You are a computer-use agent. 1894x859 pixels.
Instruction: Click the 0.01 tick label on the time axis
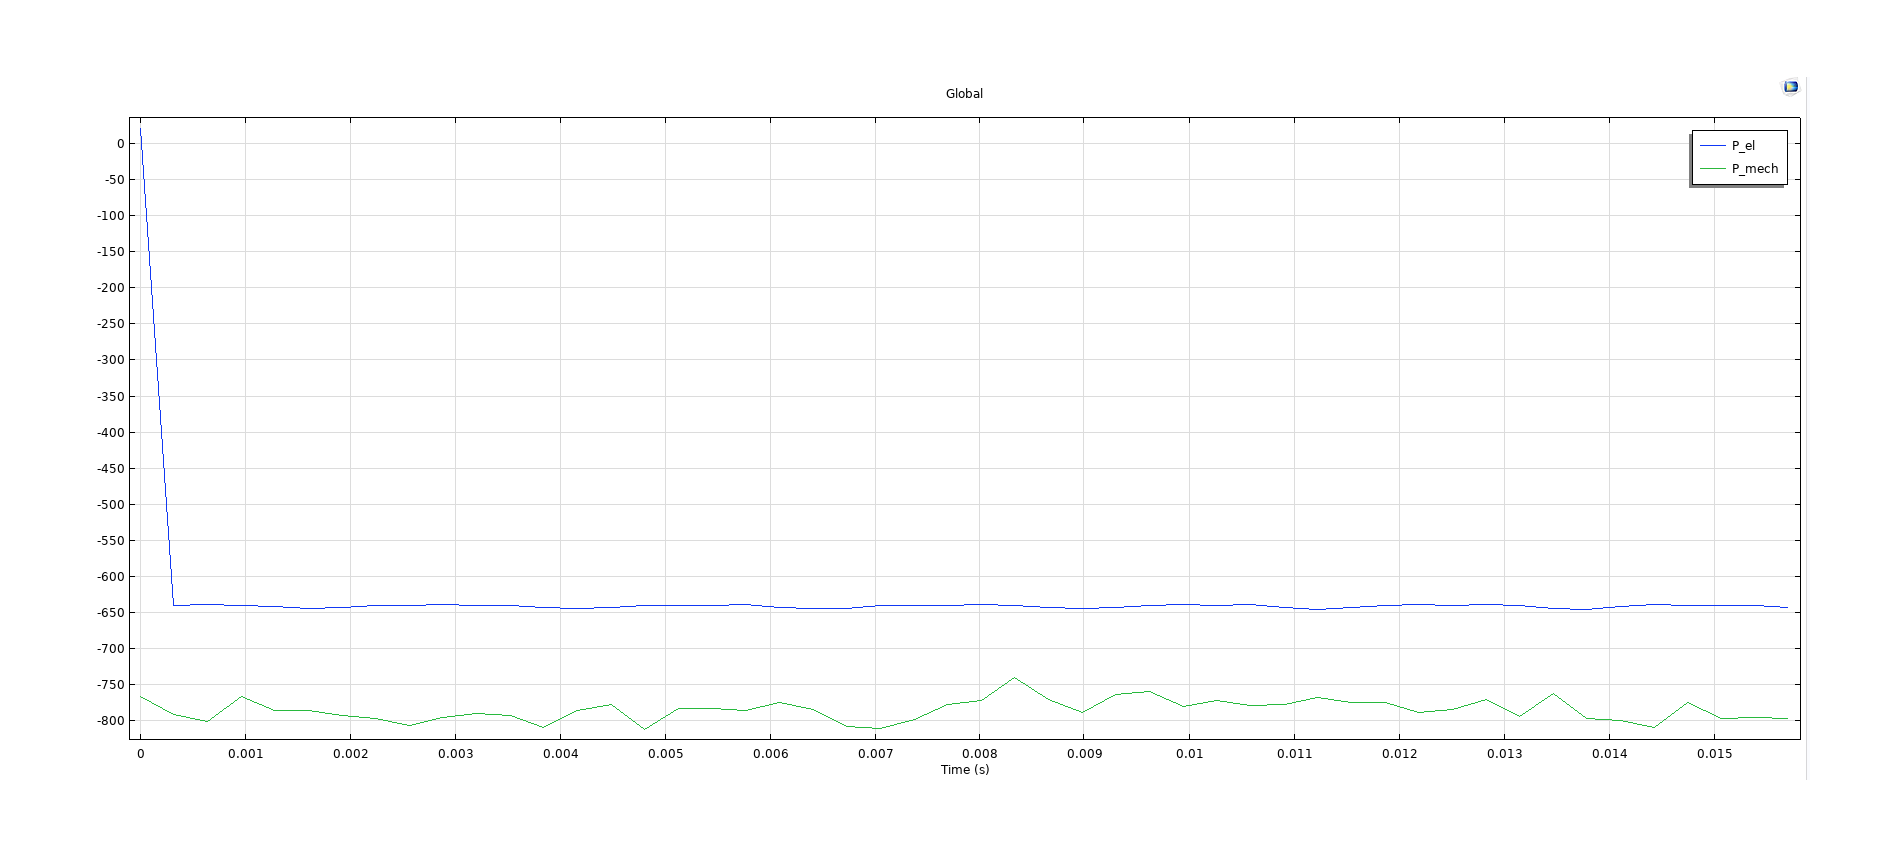1189,754
